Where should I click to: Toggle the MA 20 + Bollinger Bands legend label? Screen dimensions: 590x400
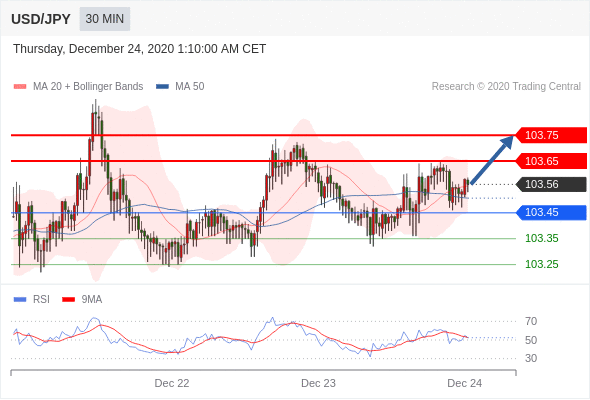click(x=88, y=87)
